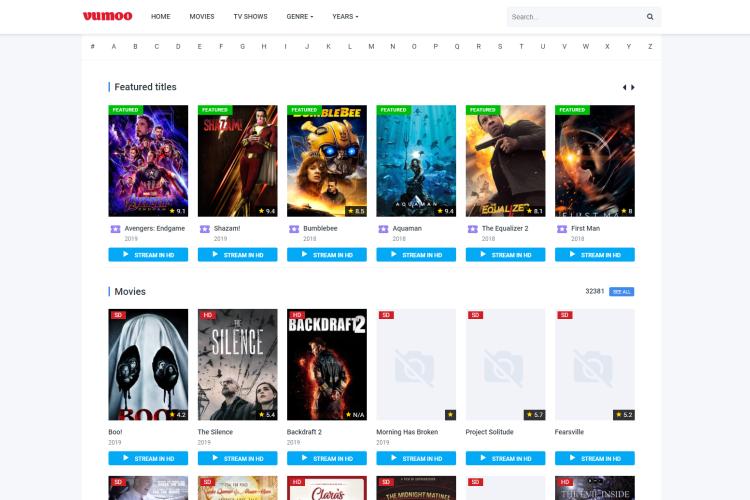
Task: Go to next featured titles arrow
Action: coord(633,88)
